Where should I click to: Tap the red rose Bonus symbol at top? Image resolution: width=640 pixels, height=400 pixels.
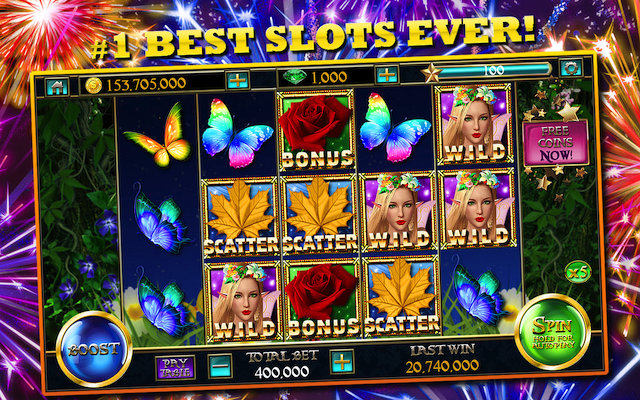click(316, 131)
